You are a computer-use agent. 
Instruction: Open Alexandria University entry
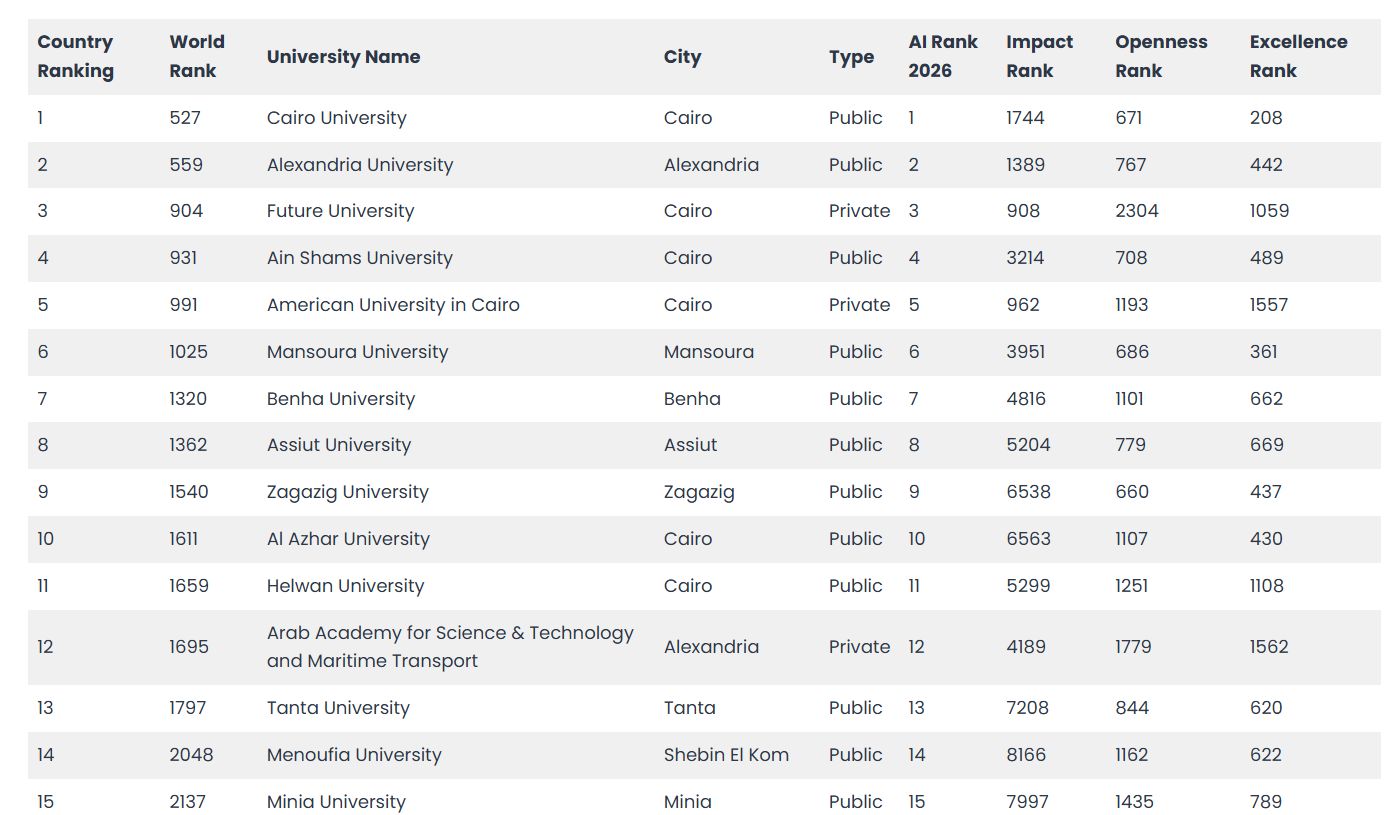pos(360,165)
